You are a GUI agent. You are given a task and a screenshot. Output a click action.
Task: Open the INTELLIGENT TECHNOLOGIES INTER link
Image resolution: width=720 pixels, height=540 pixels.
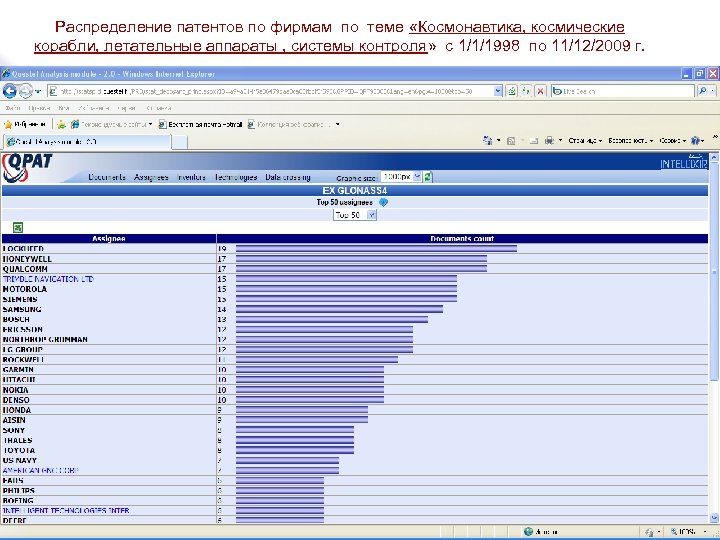click(66, 511)
